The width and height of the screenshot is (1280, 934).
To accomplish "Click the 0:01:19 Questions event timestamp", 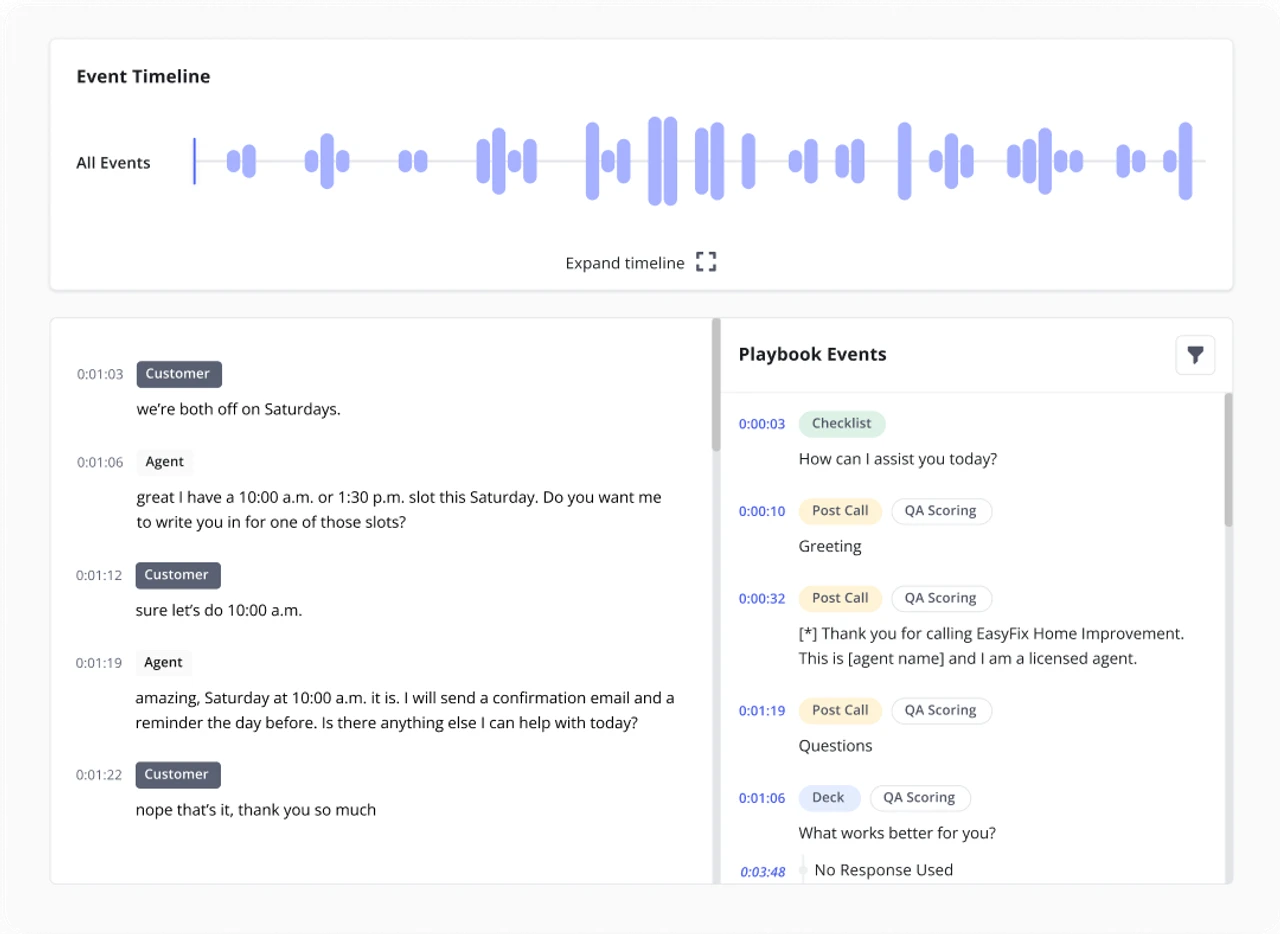I will pos(762,711).
